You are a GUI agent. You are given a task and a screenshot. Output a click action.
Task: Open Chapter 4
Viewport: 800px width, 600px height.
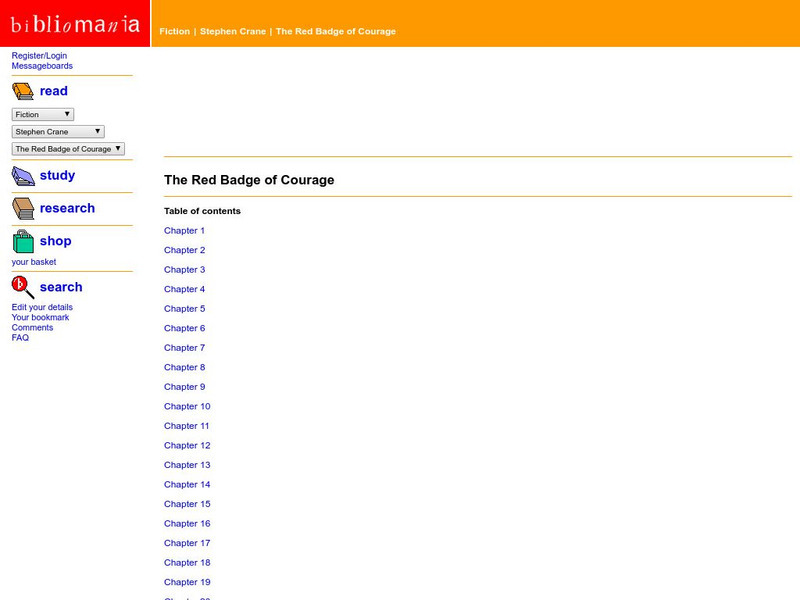184,289
